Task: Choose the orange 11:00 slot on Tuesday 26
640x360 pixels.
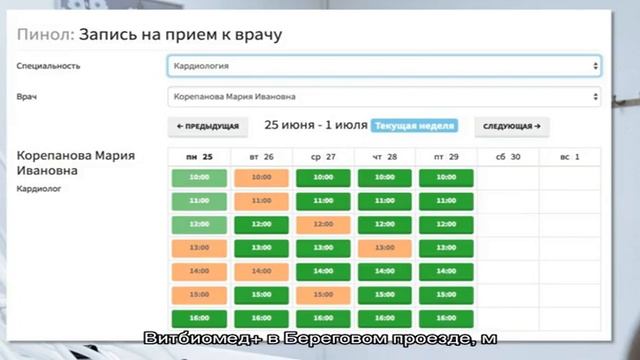Action: click(261, 201)
